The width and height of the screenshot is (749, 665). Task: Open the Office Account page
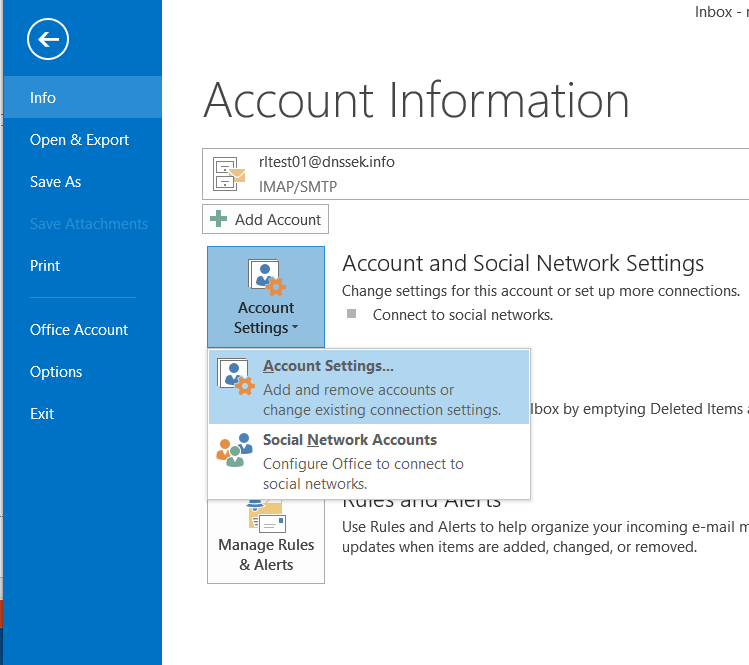[79, 330]
